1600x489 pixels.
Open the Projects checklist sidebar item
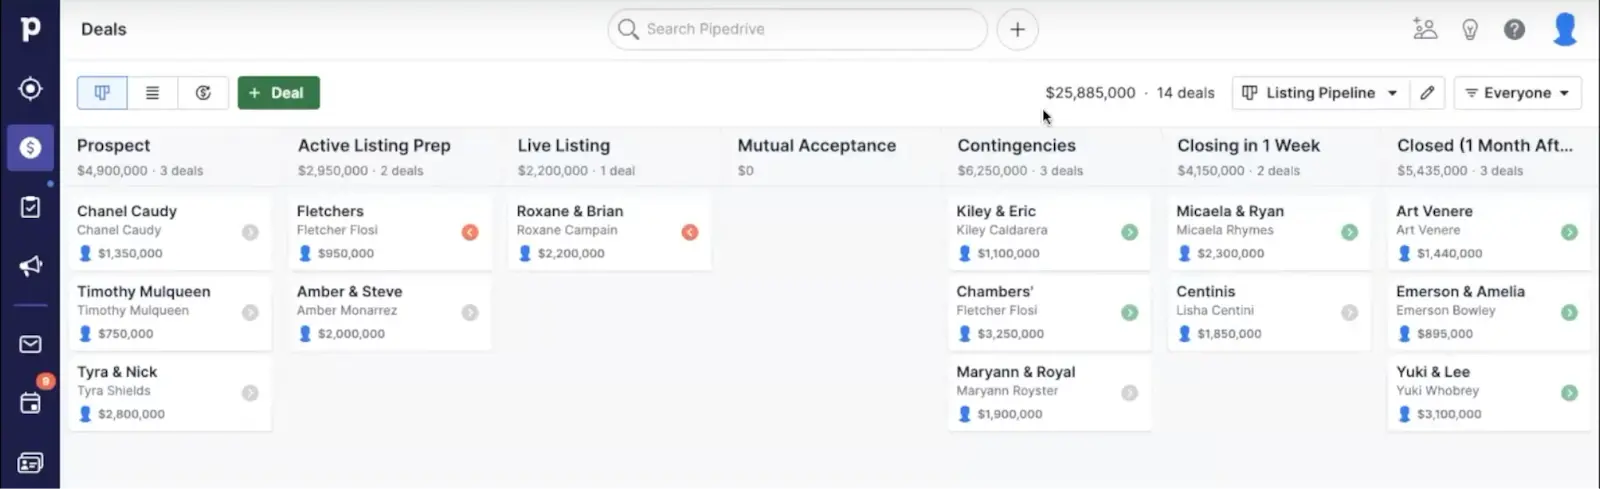[30, 207]
